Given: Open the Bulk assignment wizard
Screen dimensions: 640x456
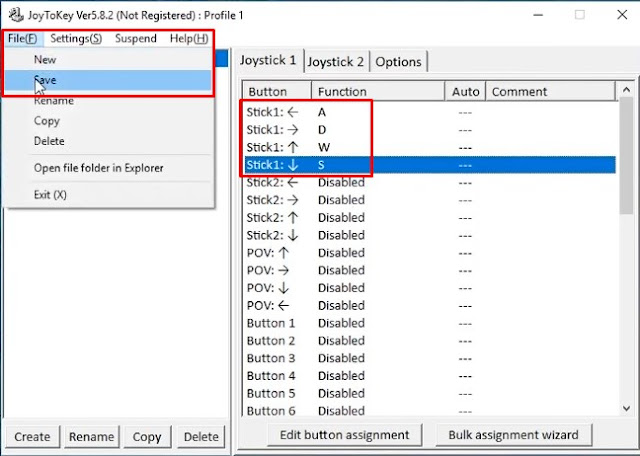Looking at the screenshot, I should [x=513, y=435].
